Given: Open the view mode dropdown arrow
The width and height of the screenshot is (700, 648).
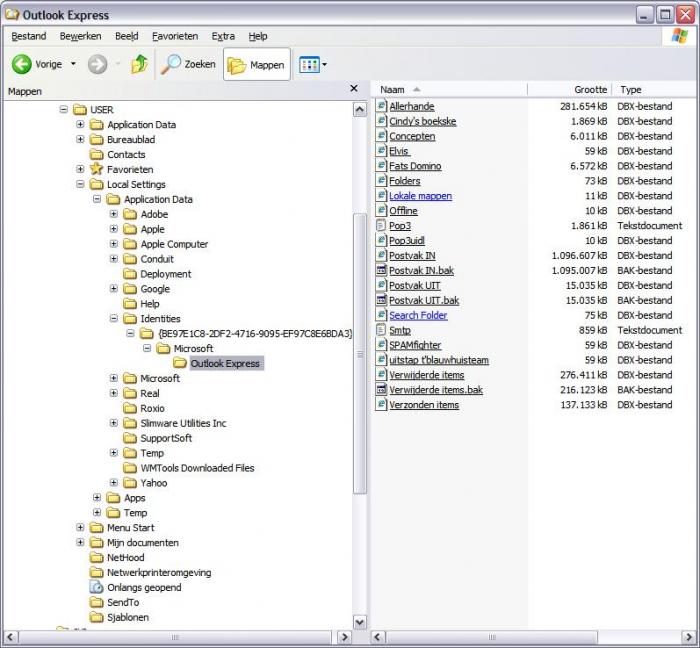Looking at the screenshot, I should pyautogui.click(x=325, y=65).
